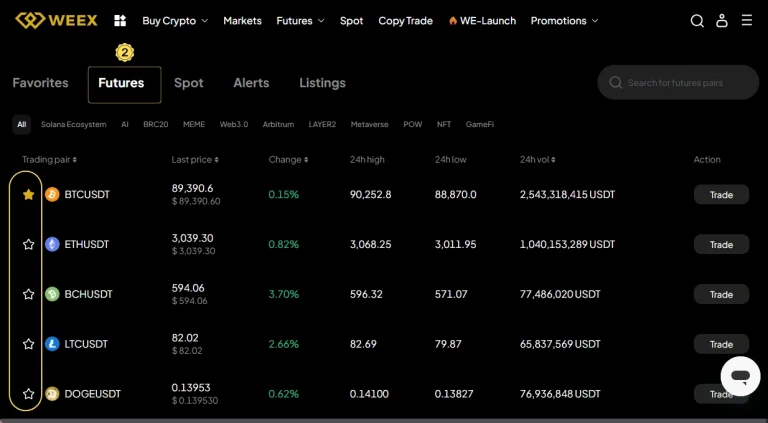Filter by Arbitrum category
This screenshot has width=768, height=423.
pyautogui.click(x=278, y=124)
